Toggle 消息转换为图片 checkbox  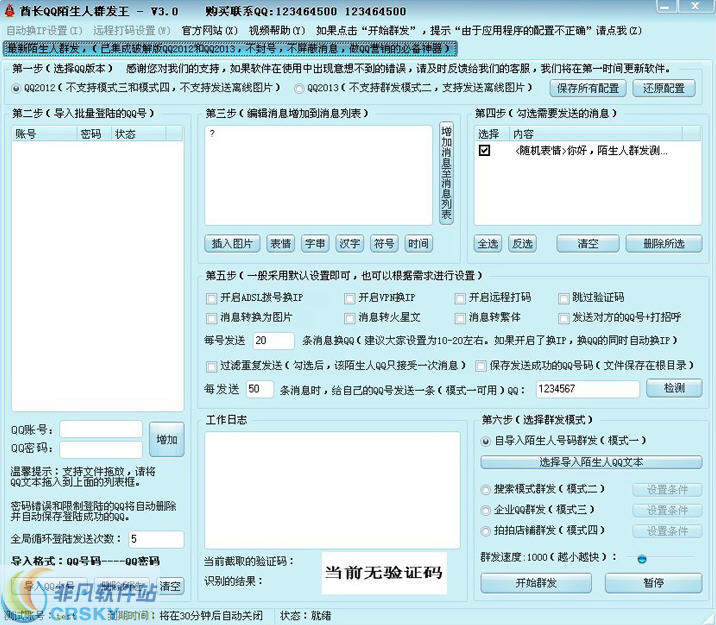coord(211,318)
